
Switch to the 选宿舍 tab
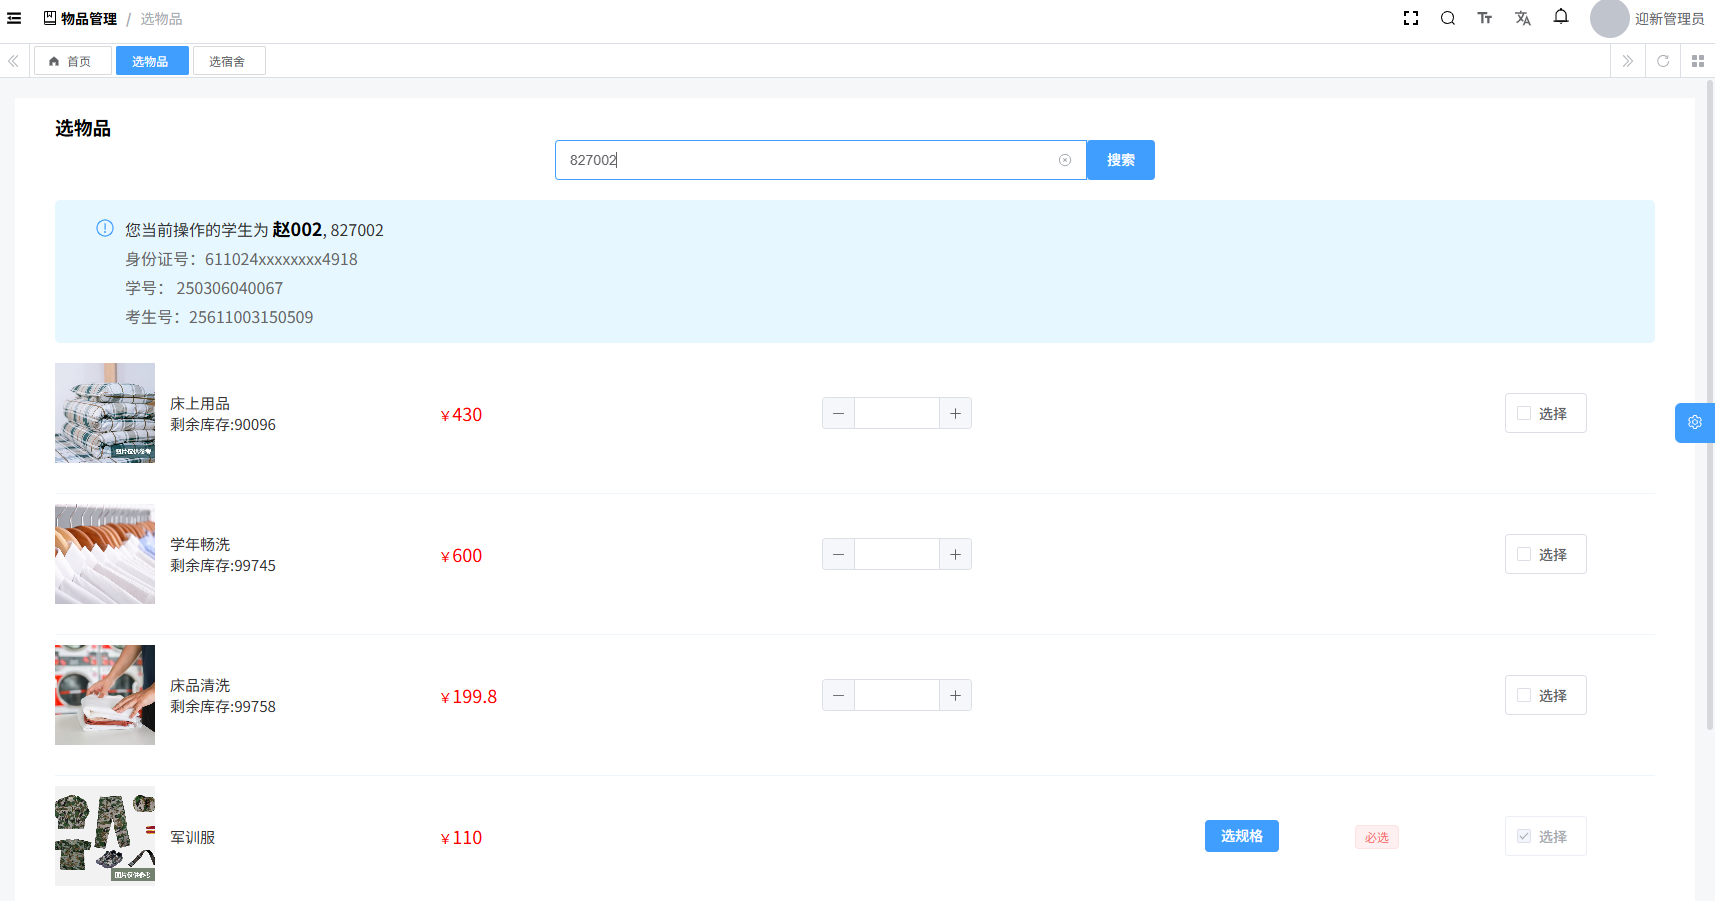228,61
